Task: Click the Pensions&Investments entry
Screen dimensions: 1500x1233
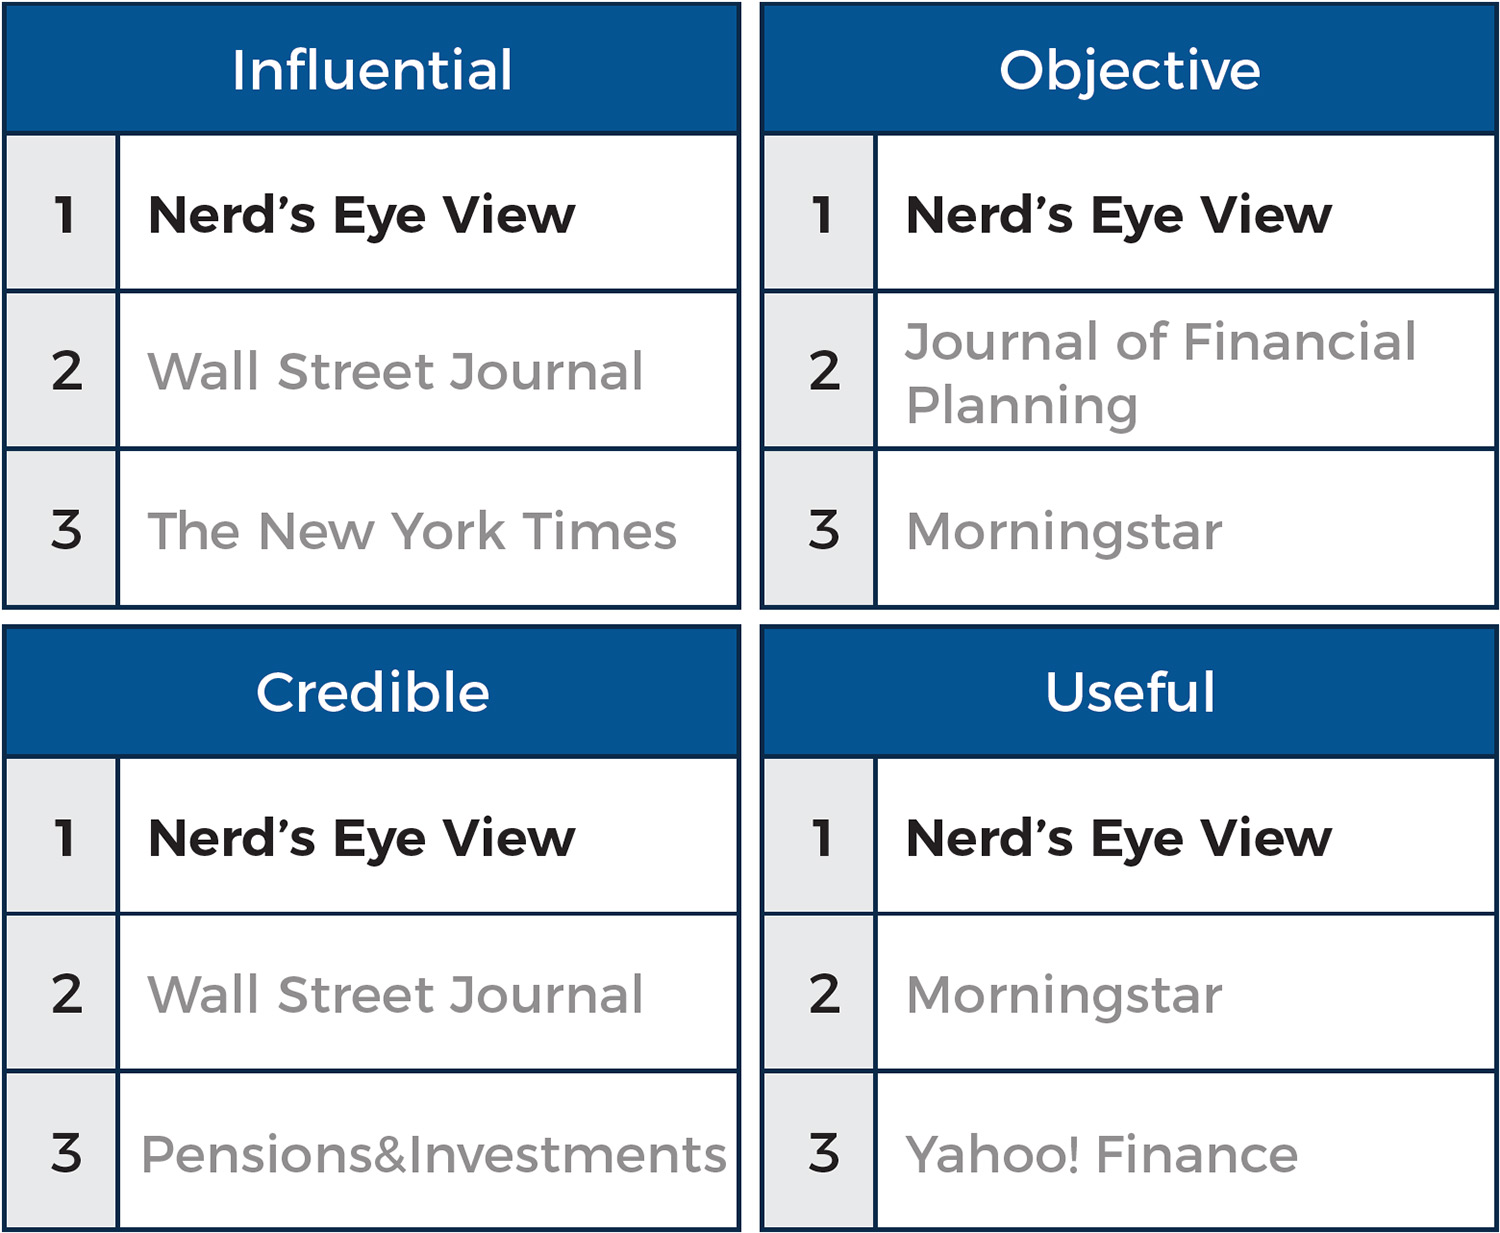Action: click(433, 1154)
